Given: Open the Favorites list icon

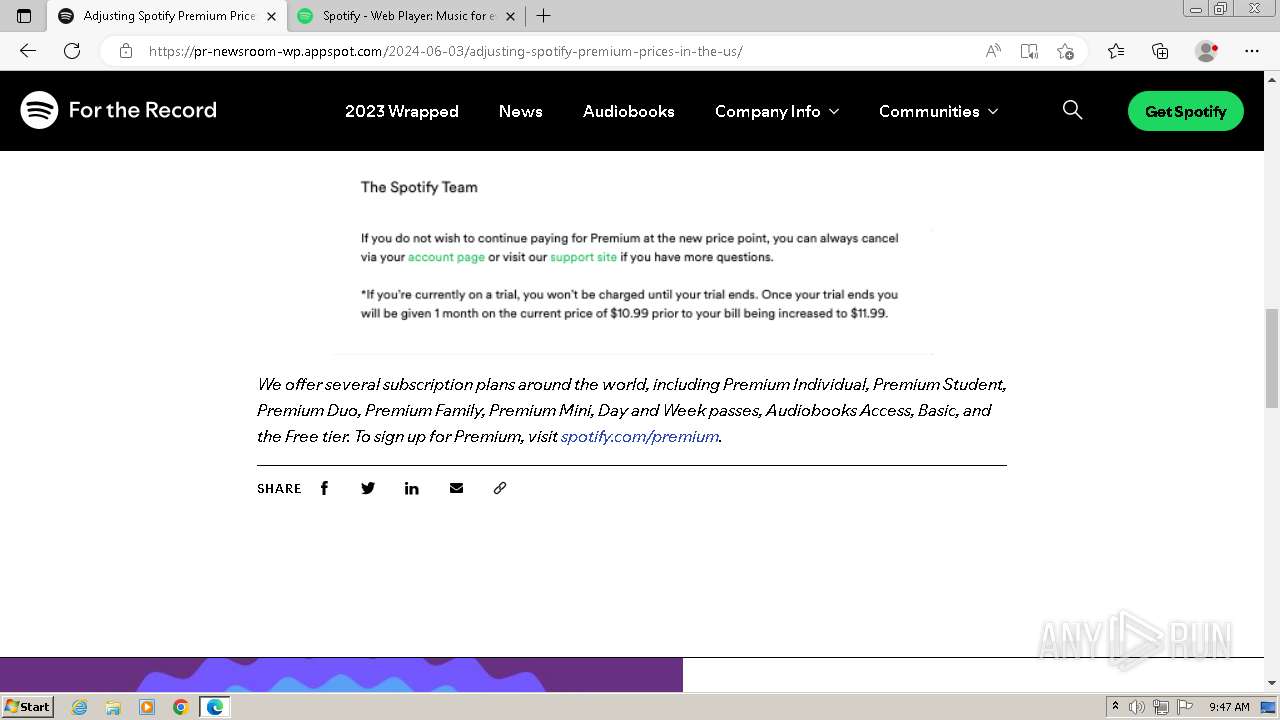Looking at the screenshot, I should pyautogui.click(x=1116, y=51).
